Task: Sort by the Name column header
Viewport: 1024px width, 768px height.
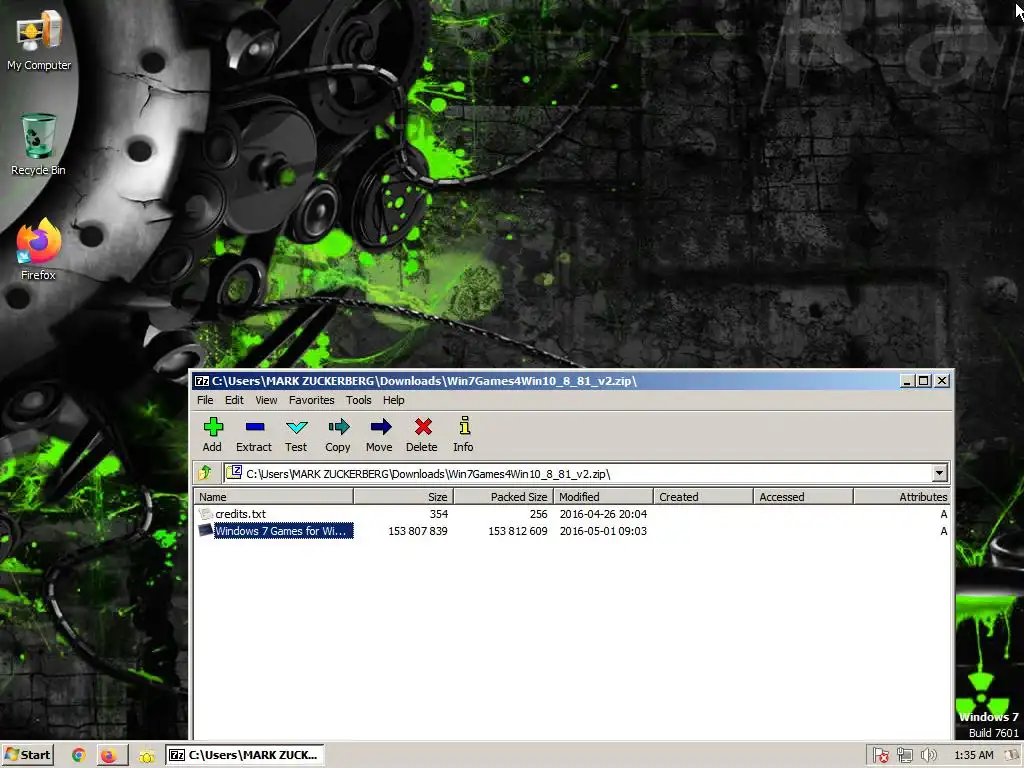Action: click(x=274, y=496)
